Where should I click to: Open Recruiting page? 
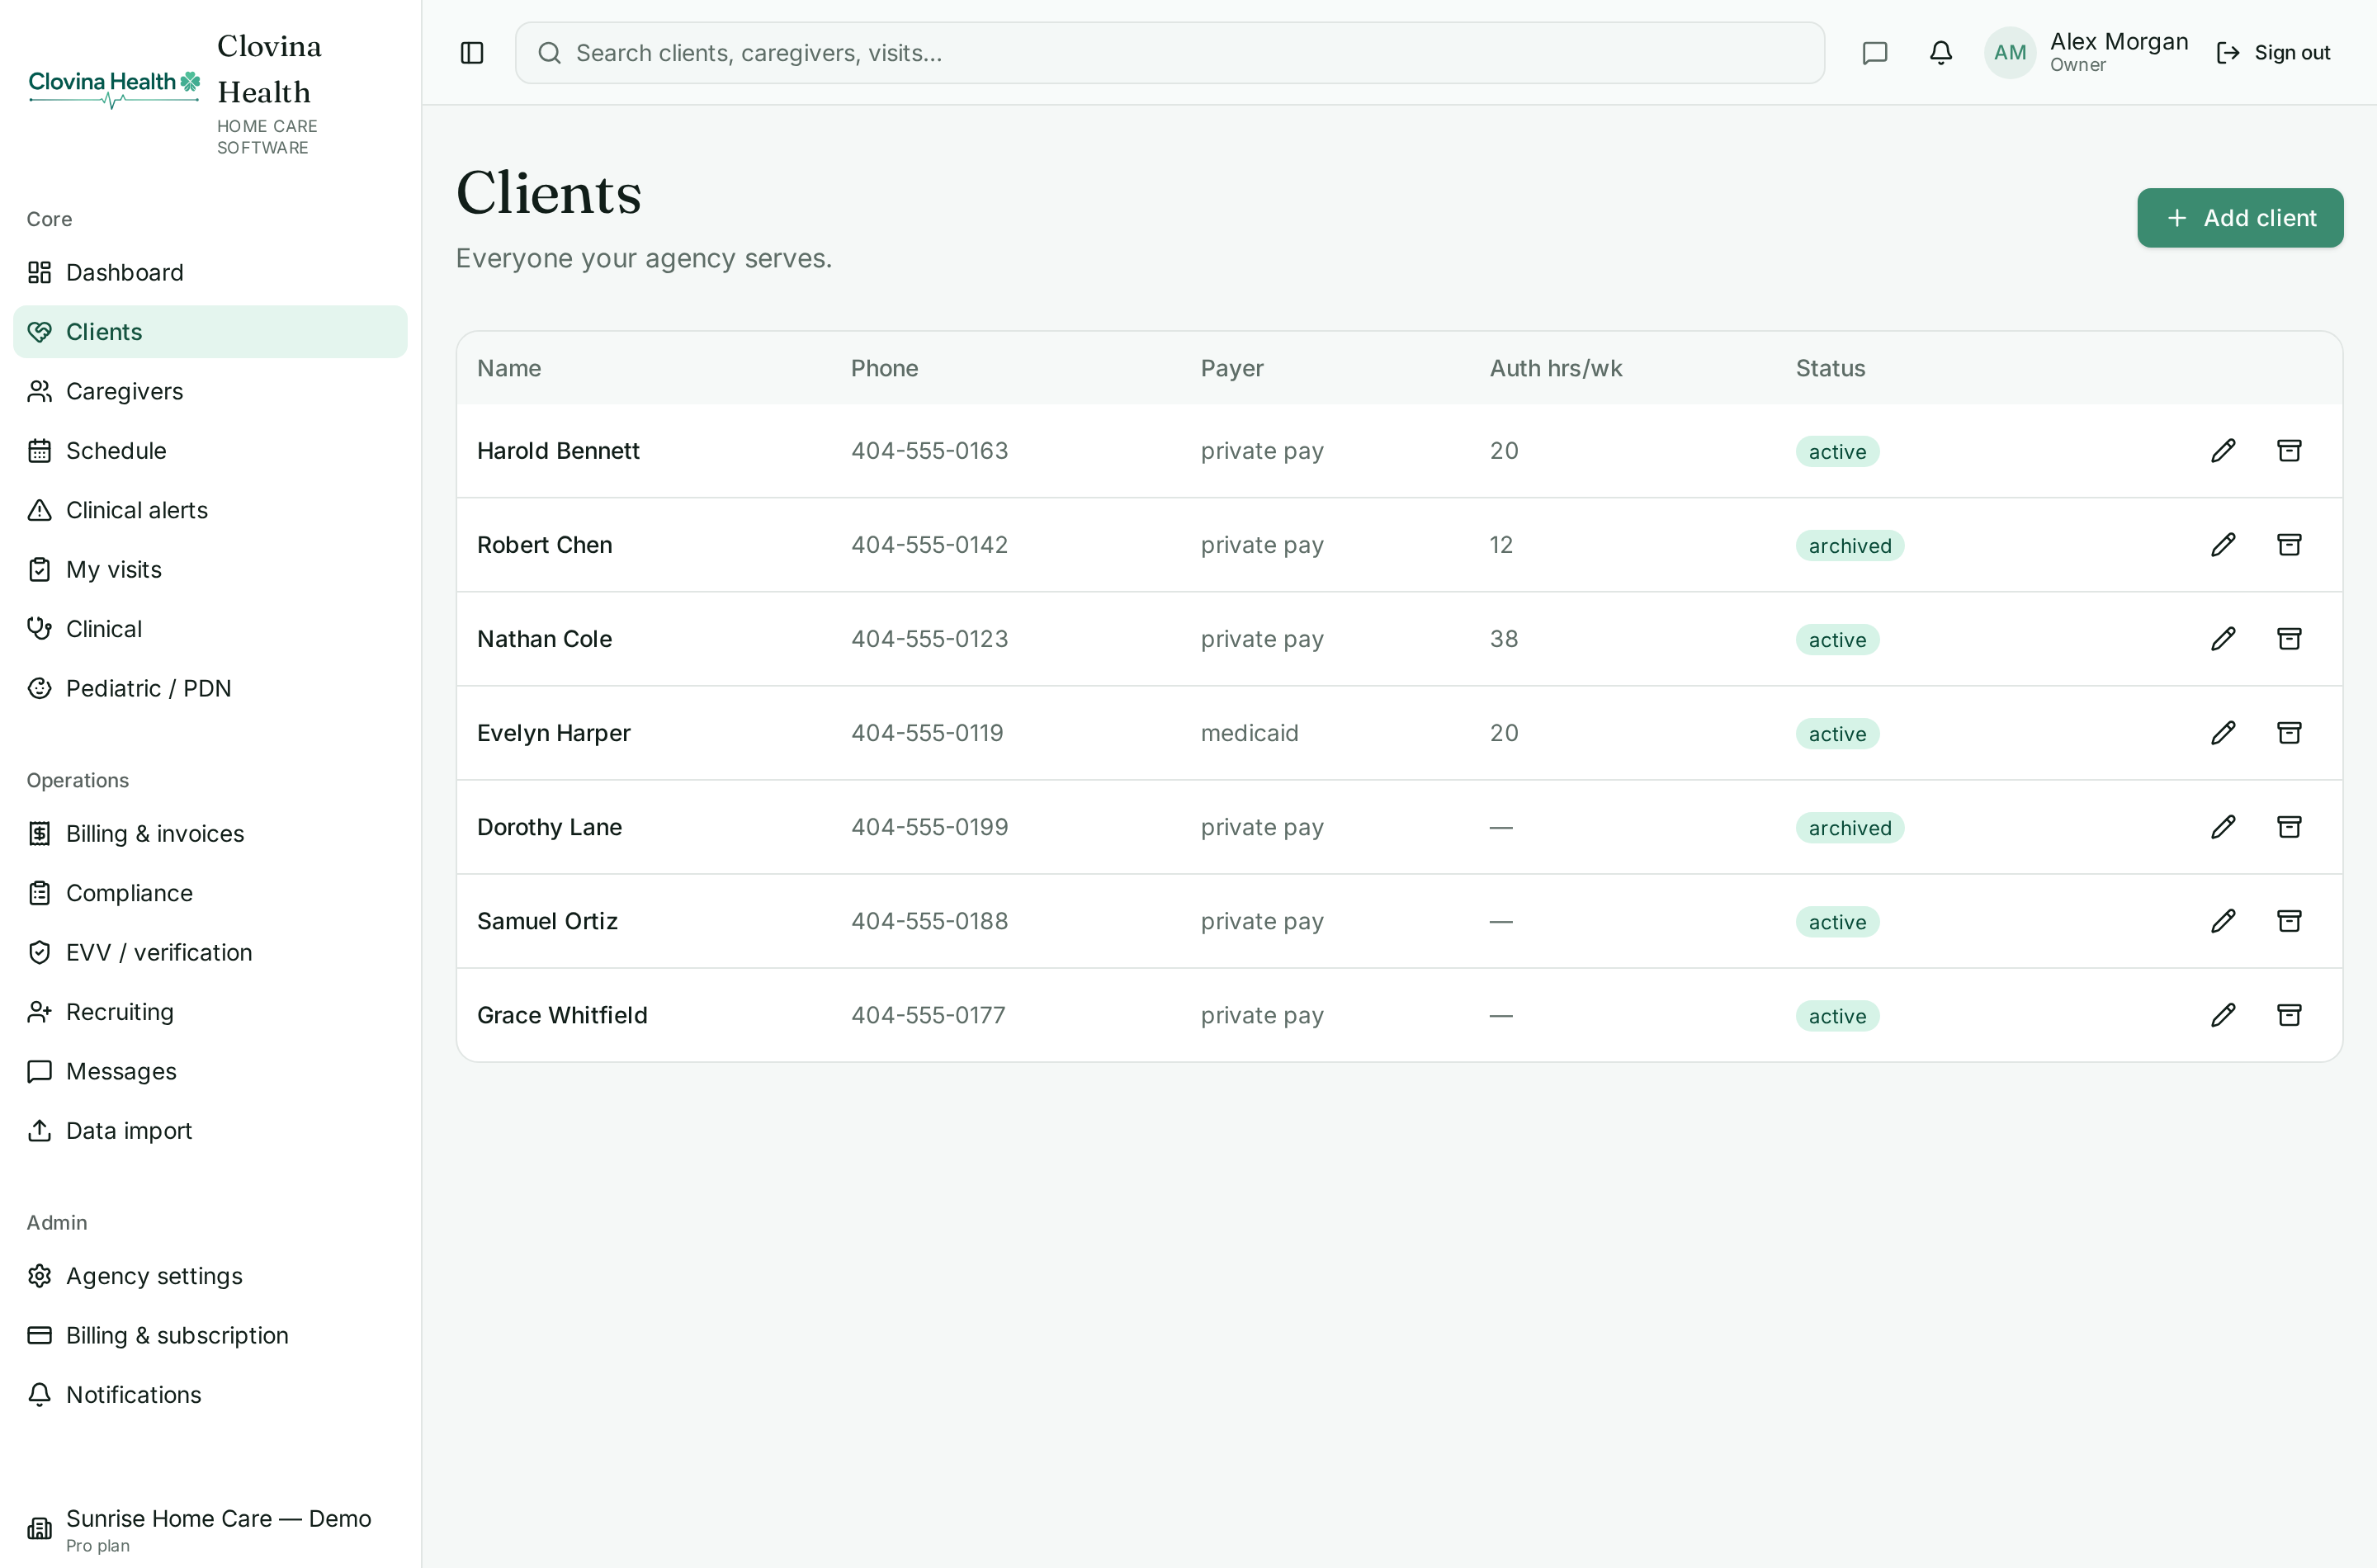coord(210,1012)
